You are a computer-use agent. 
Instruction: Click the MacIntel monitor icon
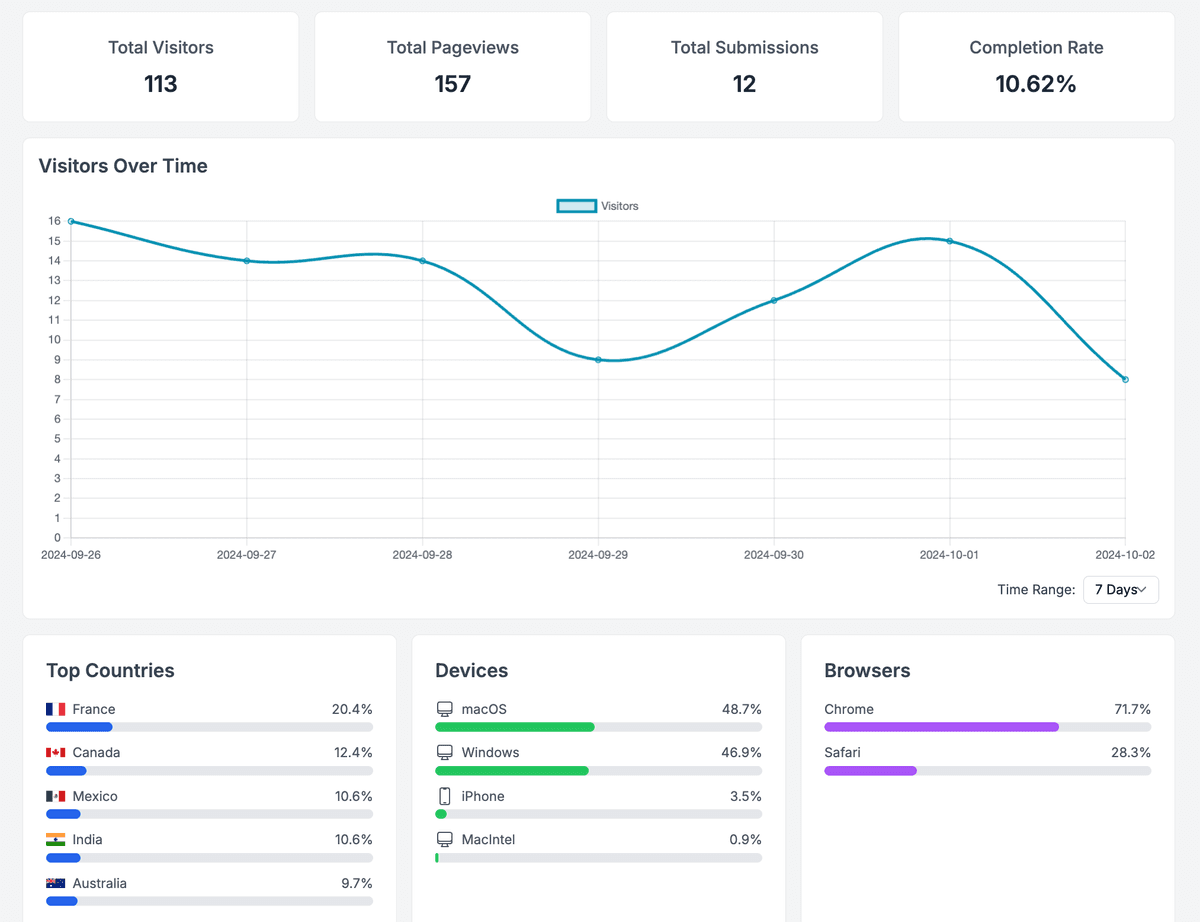(x=445, y=840)
